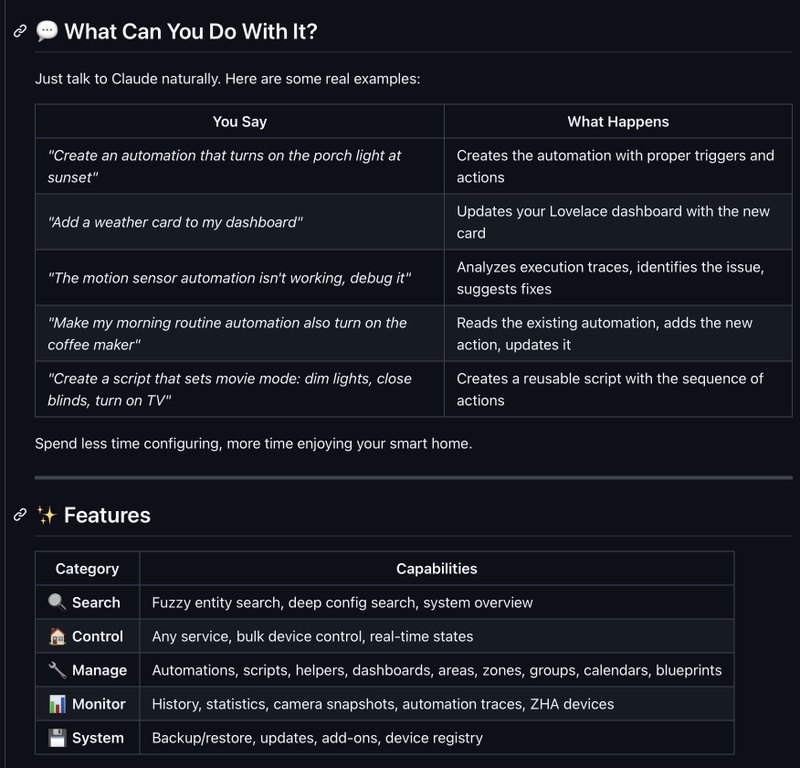This screenshot has height=768, width=800.
Task: Click the speech bubble emoji in the heading
Action: (47, 31)
